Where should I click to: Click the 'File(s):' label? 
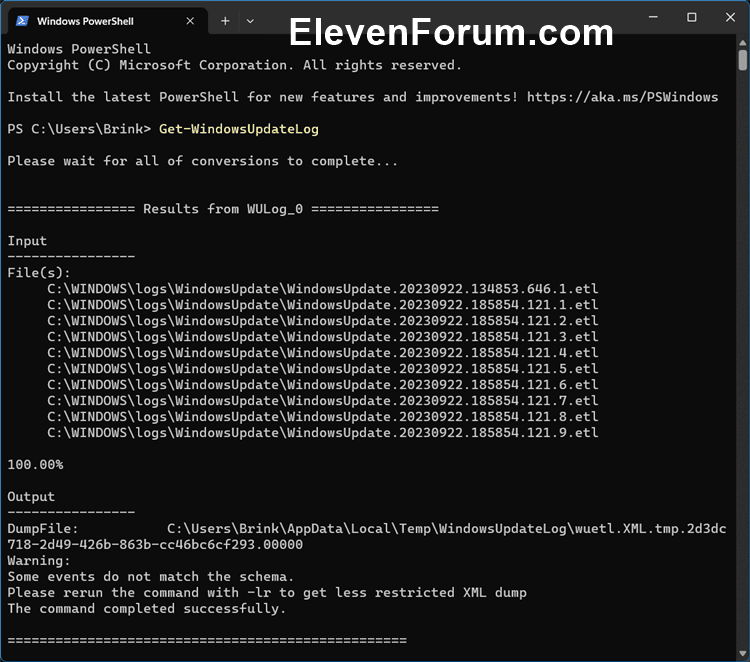(39, 273)
